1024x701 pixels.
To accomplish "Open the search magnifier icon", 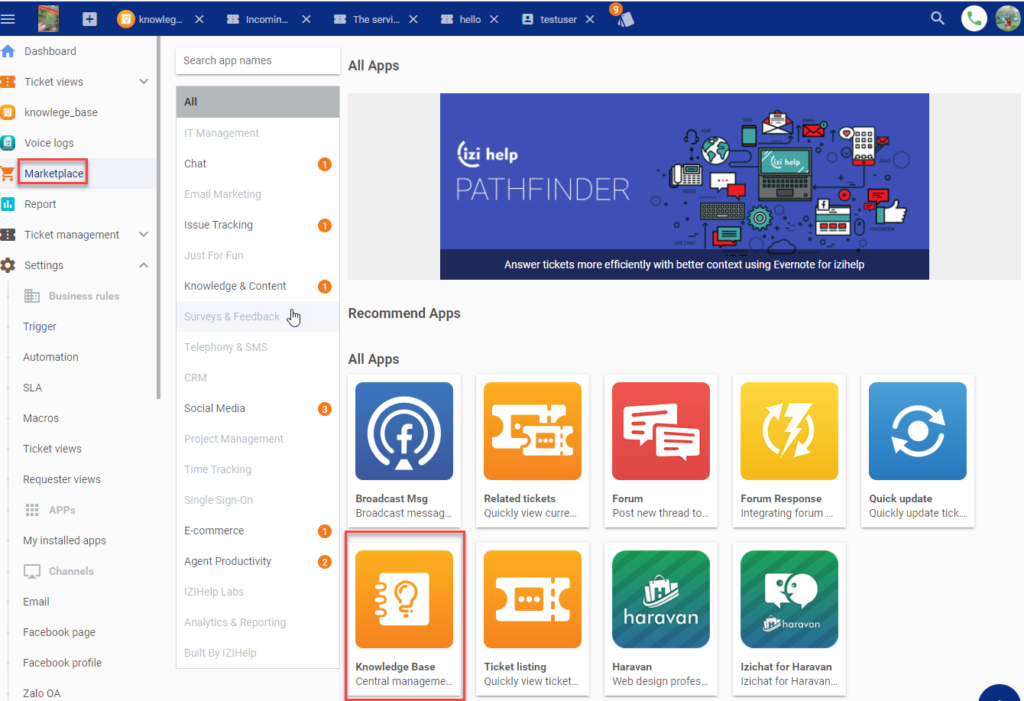I will pyautogui.click(x=937, y=18).
